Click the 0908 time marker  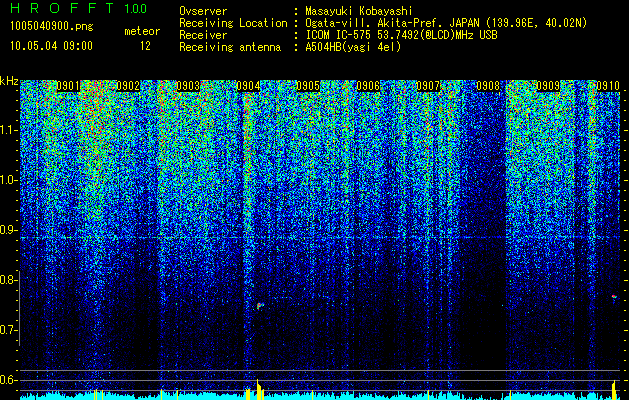pos(488,86)
